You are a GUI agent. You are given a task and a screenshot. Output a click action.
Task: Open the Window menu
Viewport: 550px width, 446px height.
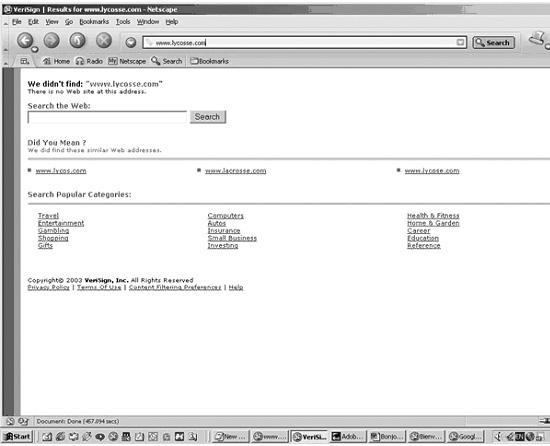pyautogui.click(x=148, y=22)
